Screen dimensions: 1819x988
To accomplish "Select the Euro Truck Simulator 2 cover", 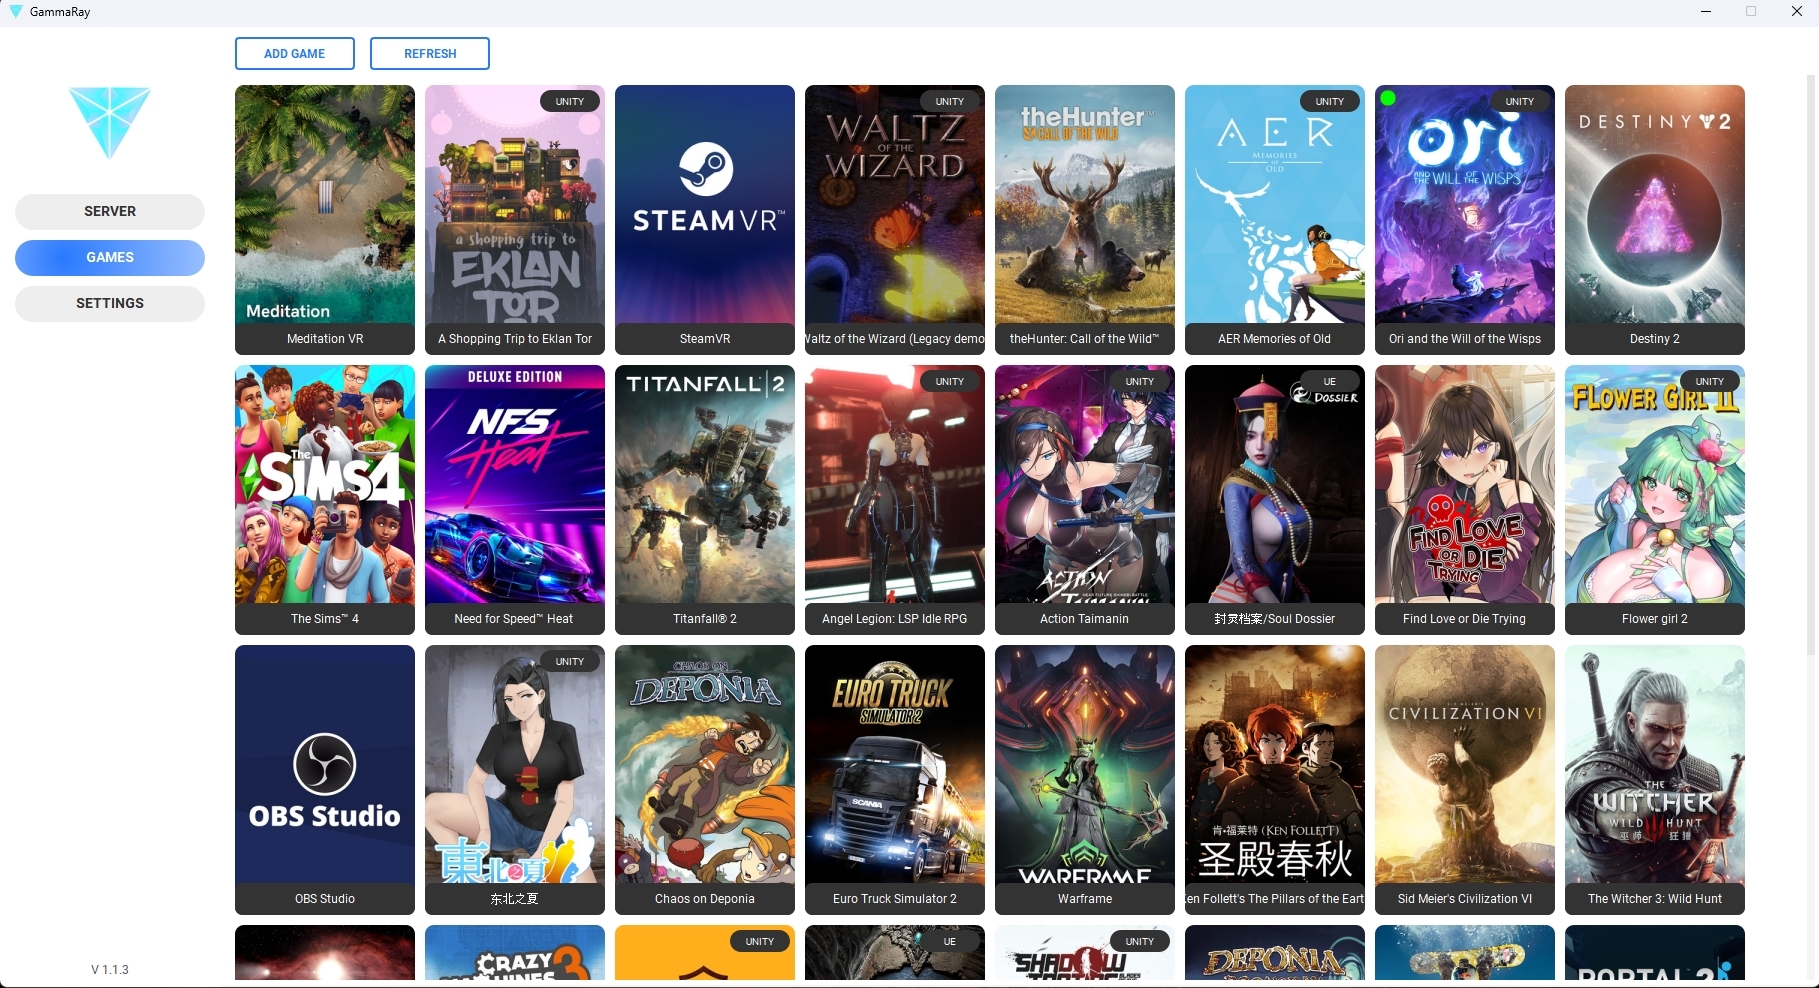I will pos(894,765).
